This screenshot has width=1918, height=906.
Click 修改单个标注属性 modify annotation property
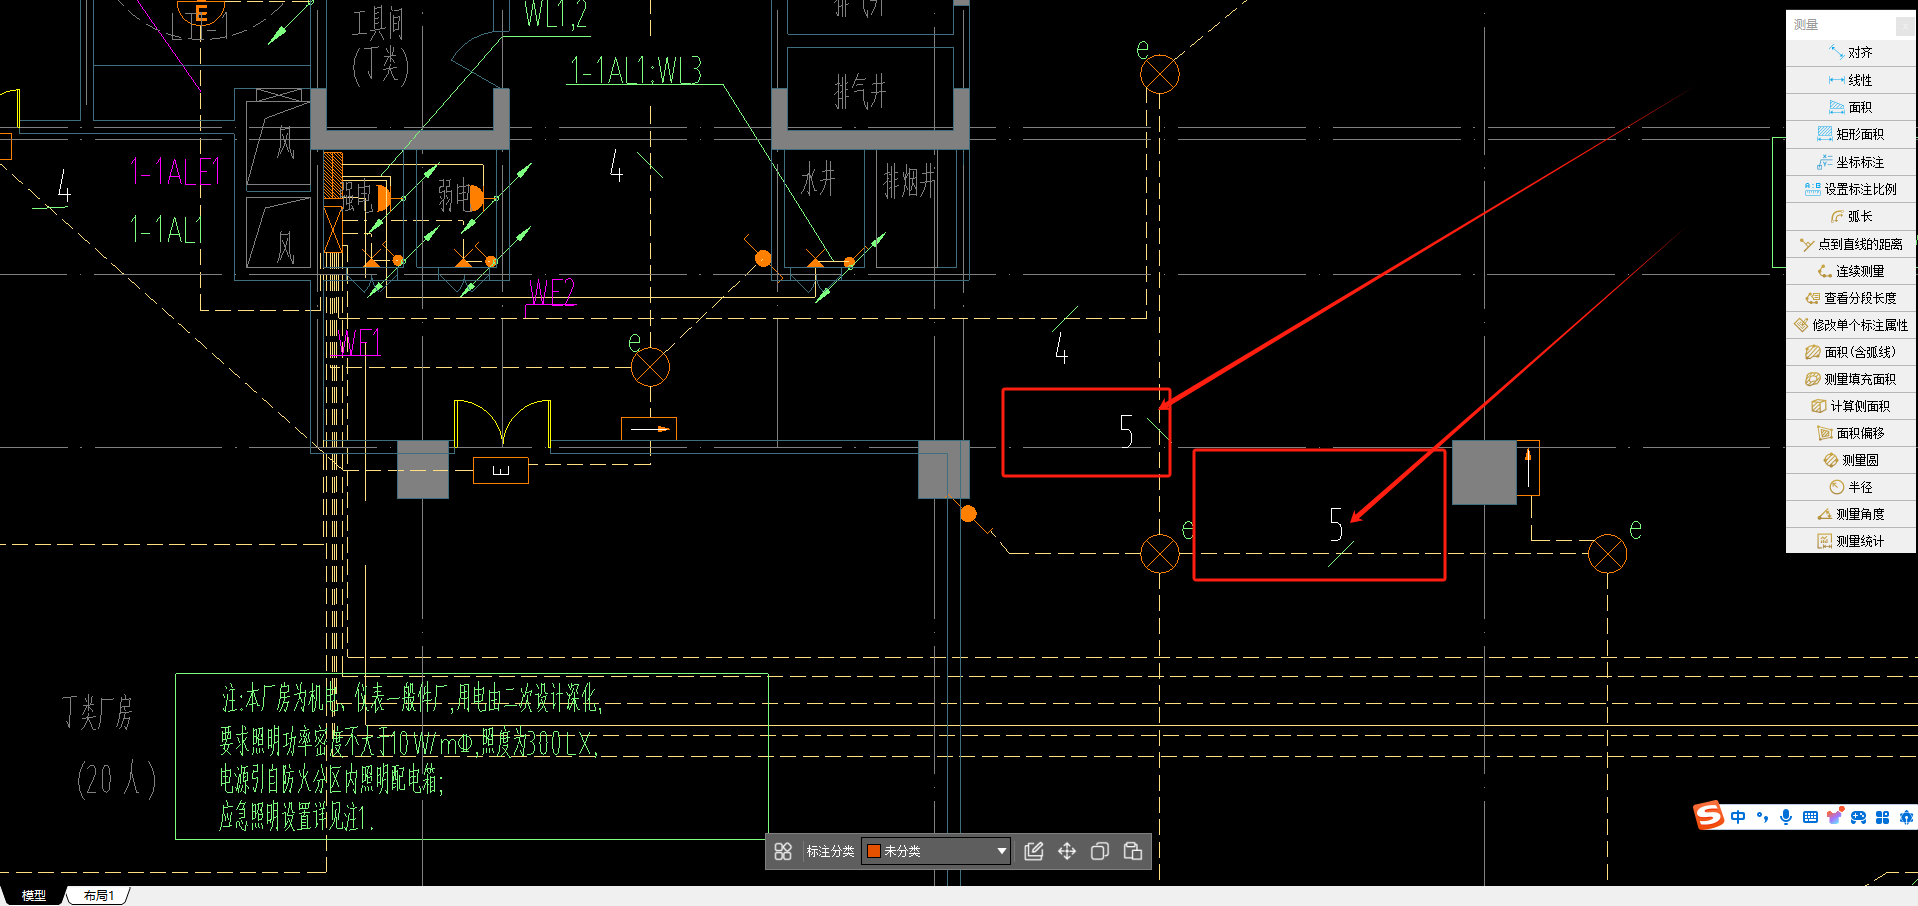1850,325
